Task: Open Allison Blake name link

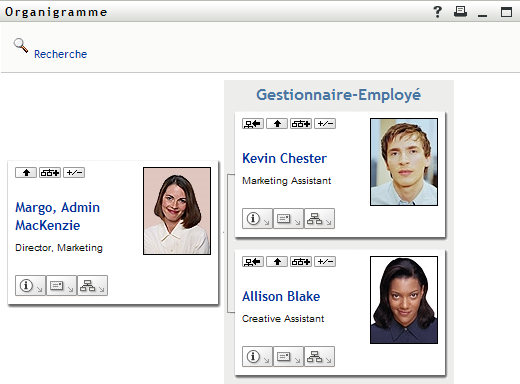Action: tap(281, 296)
